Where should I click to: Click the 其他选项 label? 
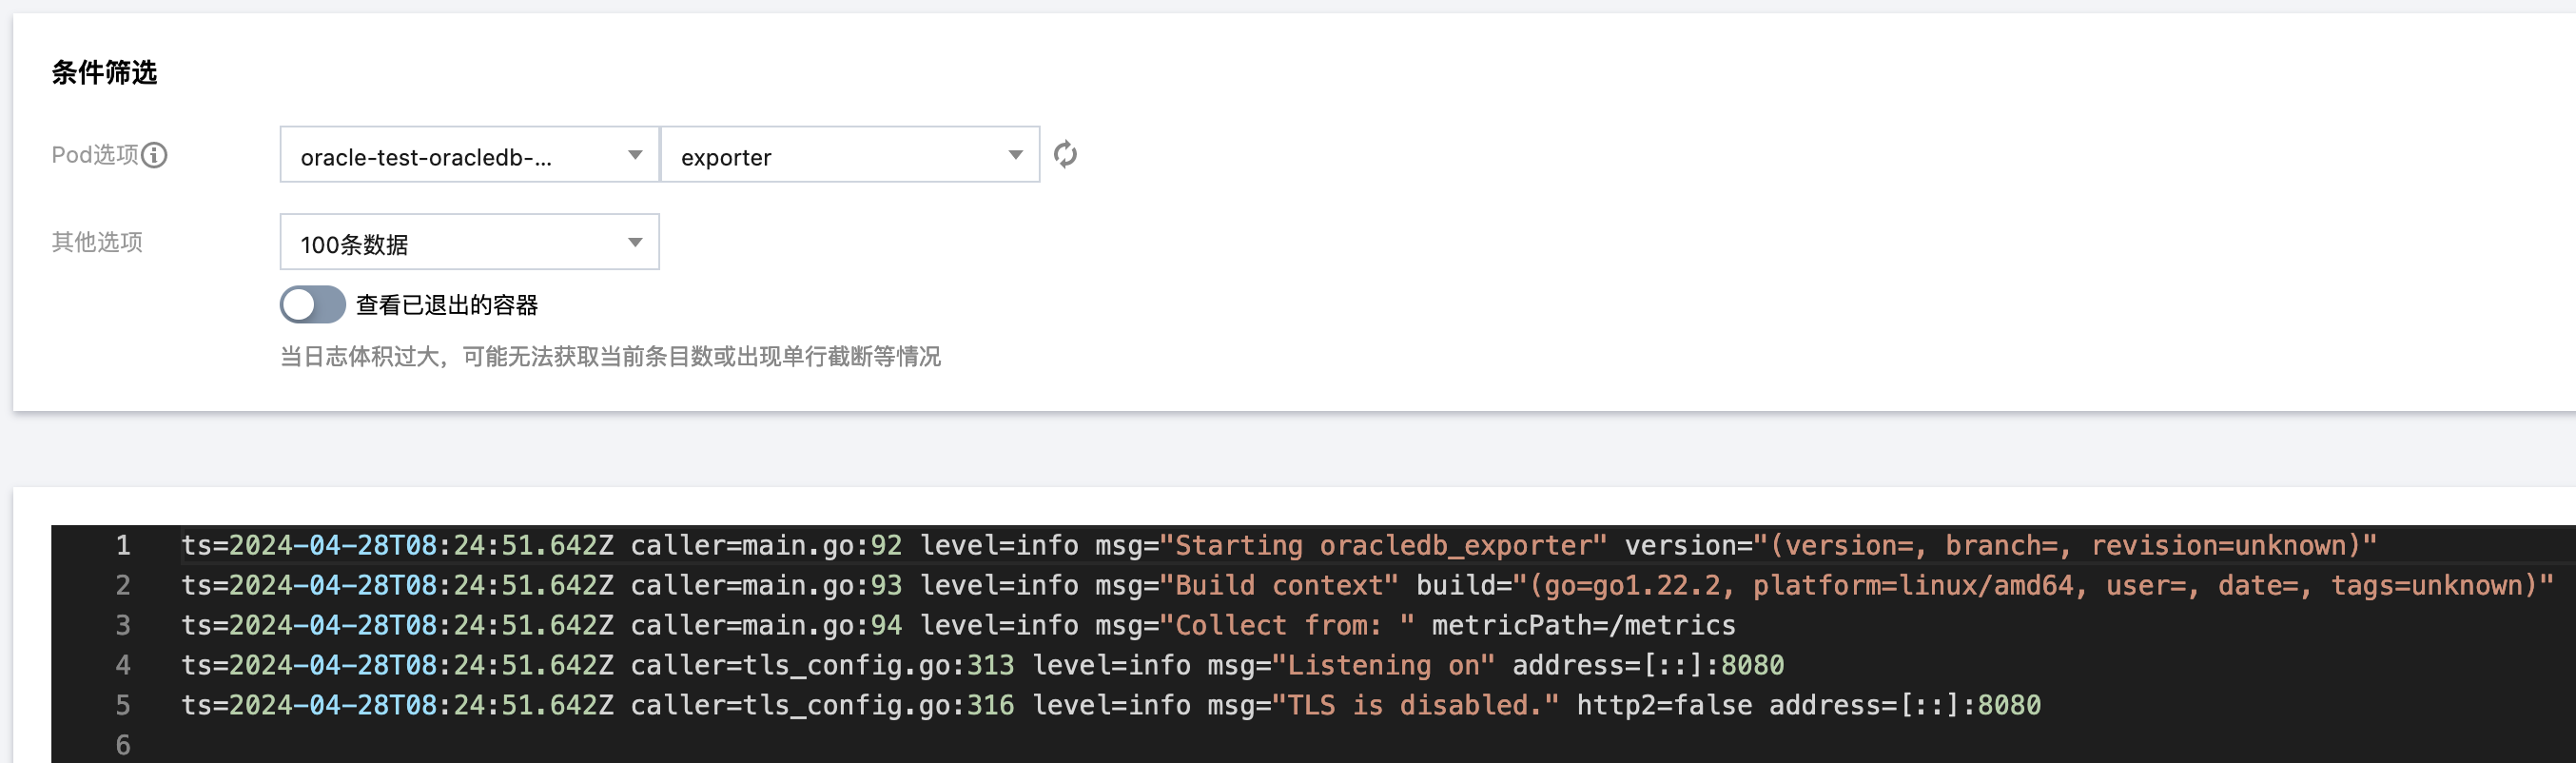(97, 242)
